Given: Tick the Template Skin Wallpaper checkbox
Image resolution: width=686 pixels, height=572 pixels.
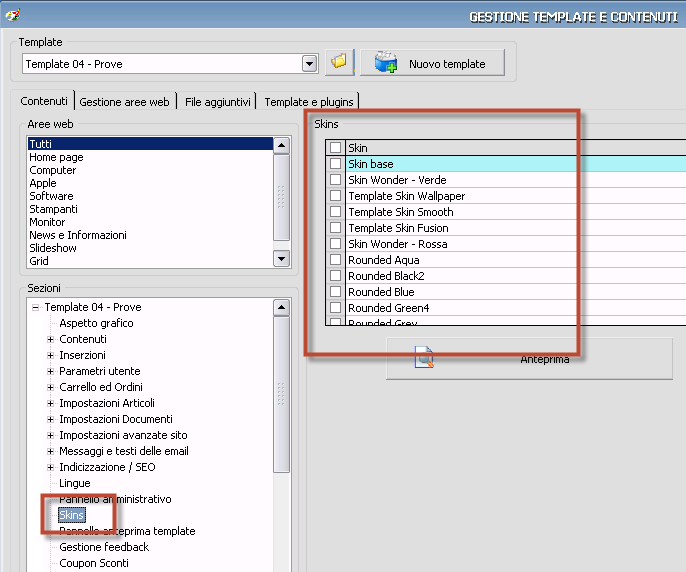Looking at the screenshot, I should [x=336, y=196].
